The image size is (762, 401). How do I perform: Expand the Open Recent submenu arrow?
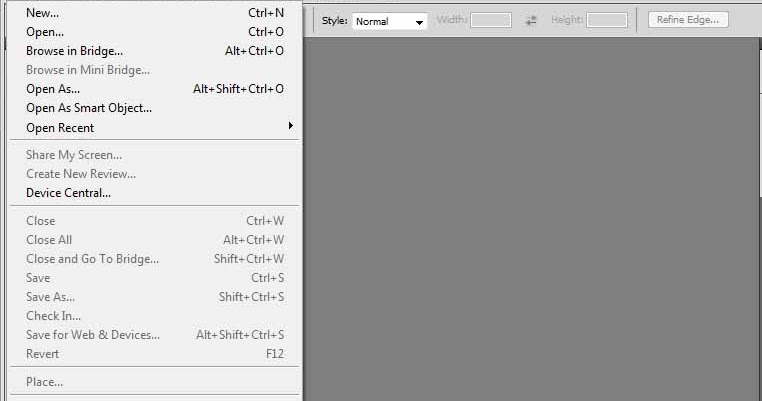point(291,126)
